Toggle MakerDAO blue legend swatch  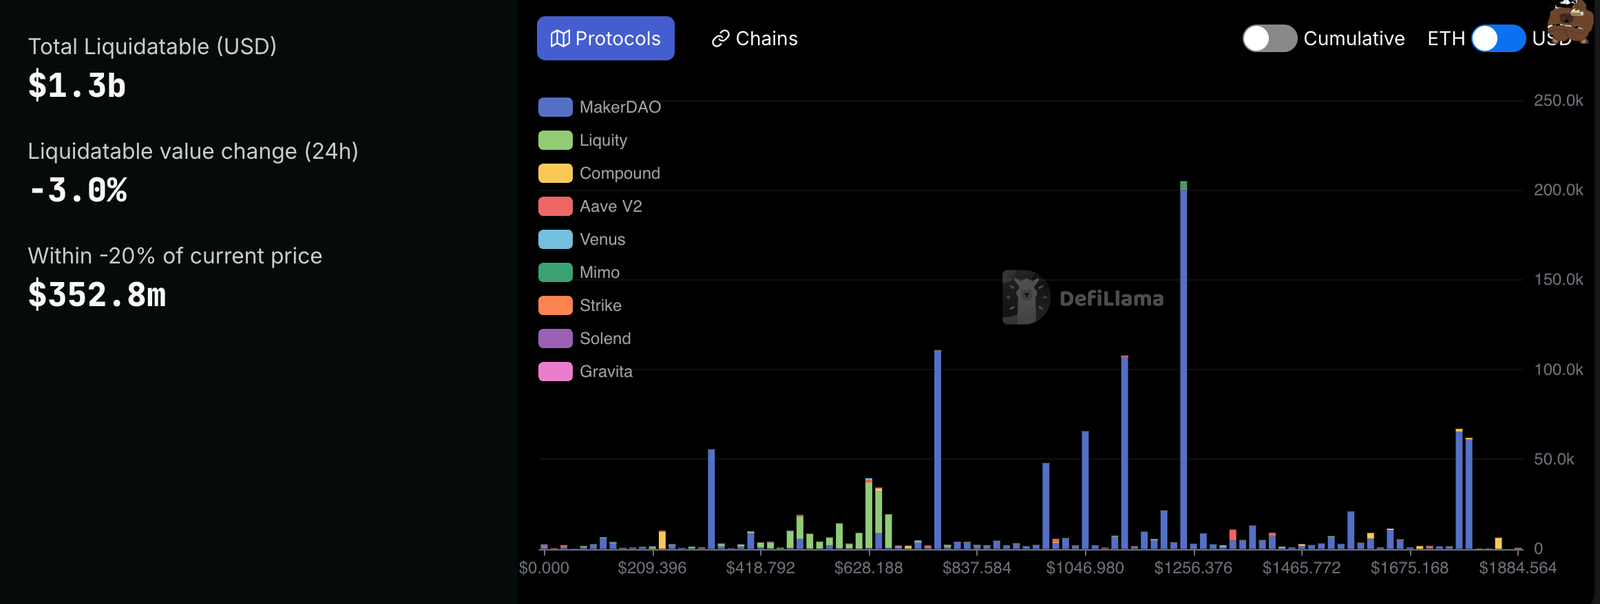click(555, 107)
